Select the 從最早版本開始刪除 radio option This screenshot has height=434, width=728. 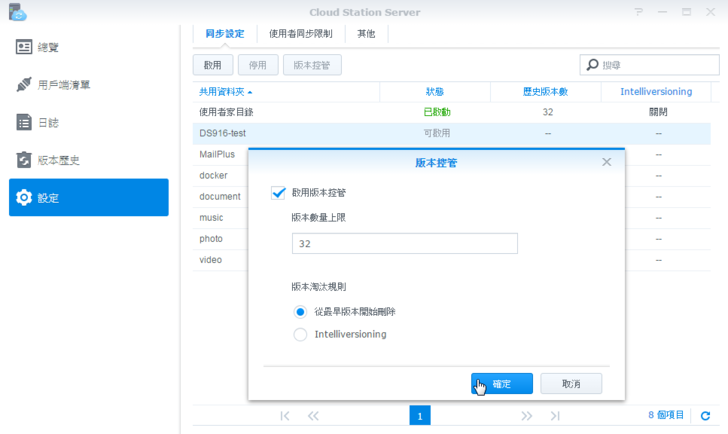(x=300, y=312)
